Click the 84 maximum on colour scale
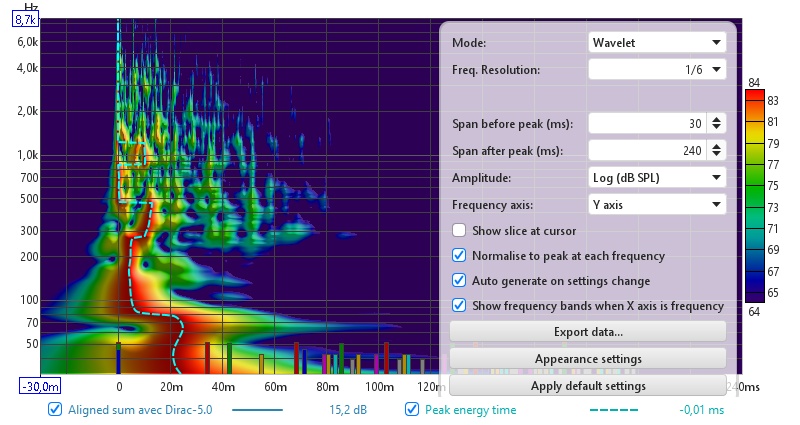Viewport: 800px width, 425px height. [x=754, y=83]
